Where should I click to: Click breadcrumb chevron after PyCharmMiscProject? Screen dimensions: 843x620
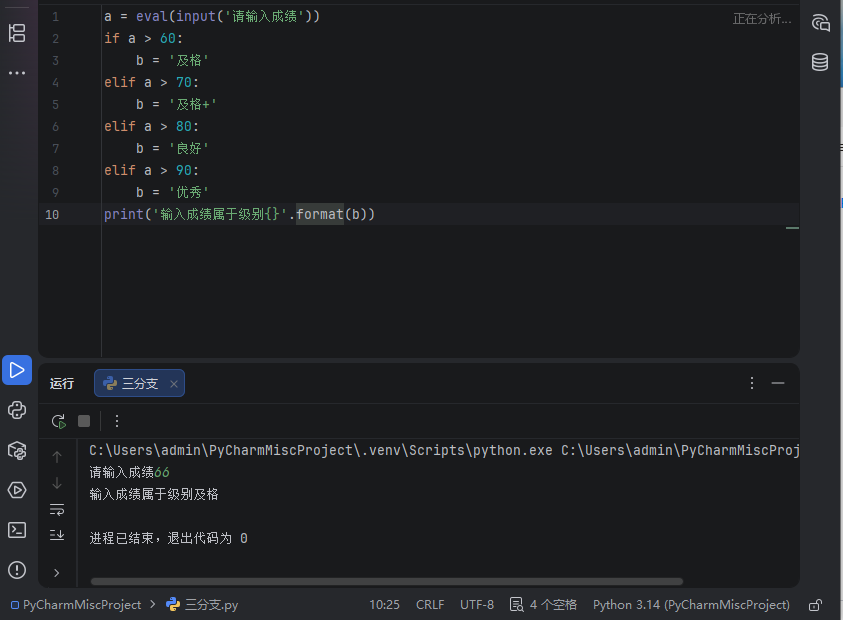pyautogui.click(x=153, y=604)
